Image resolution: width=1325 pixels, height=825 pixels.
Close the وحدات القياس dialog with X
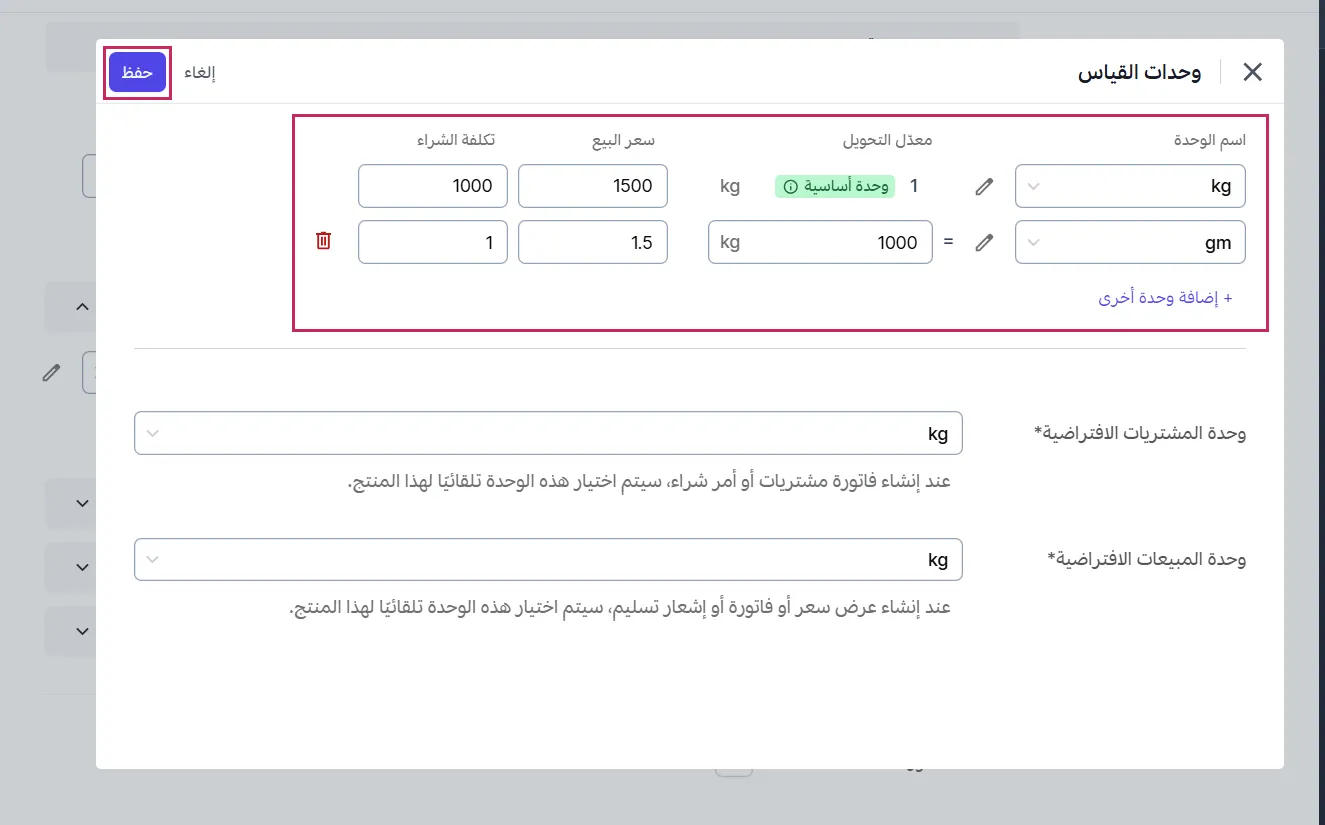click(x=1252, y=71)
